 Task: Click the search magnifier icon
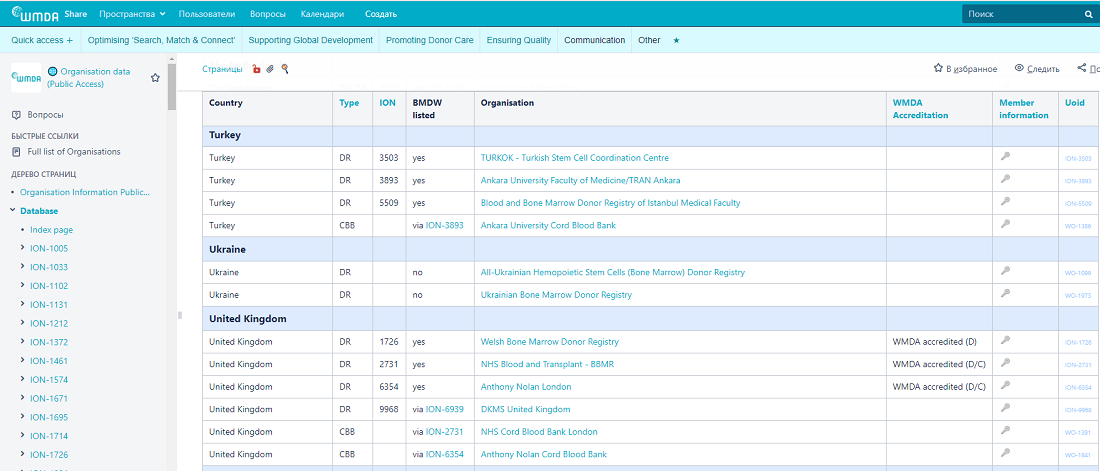(x=1088, y=14)
